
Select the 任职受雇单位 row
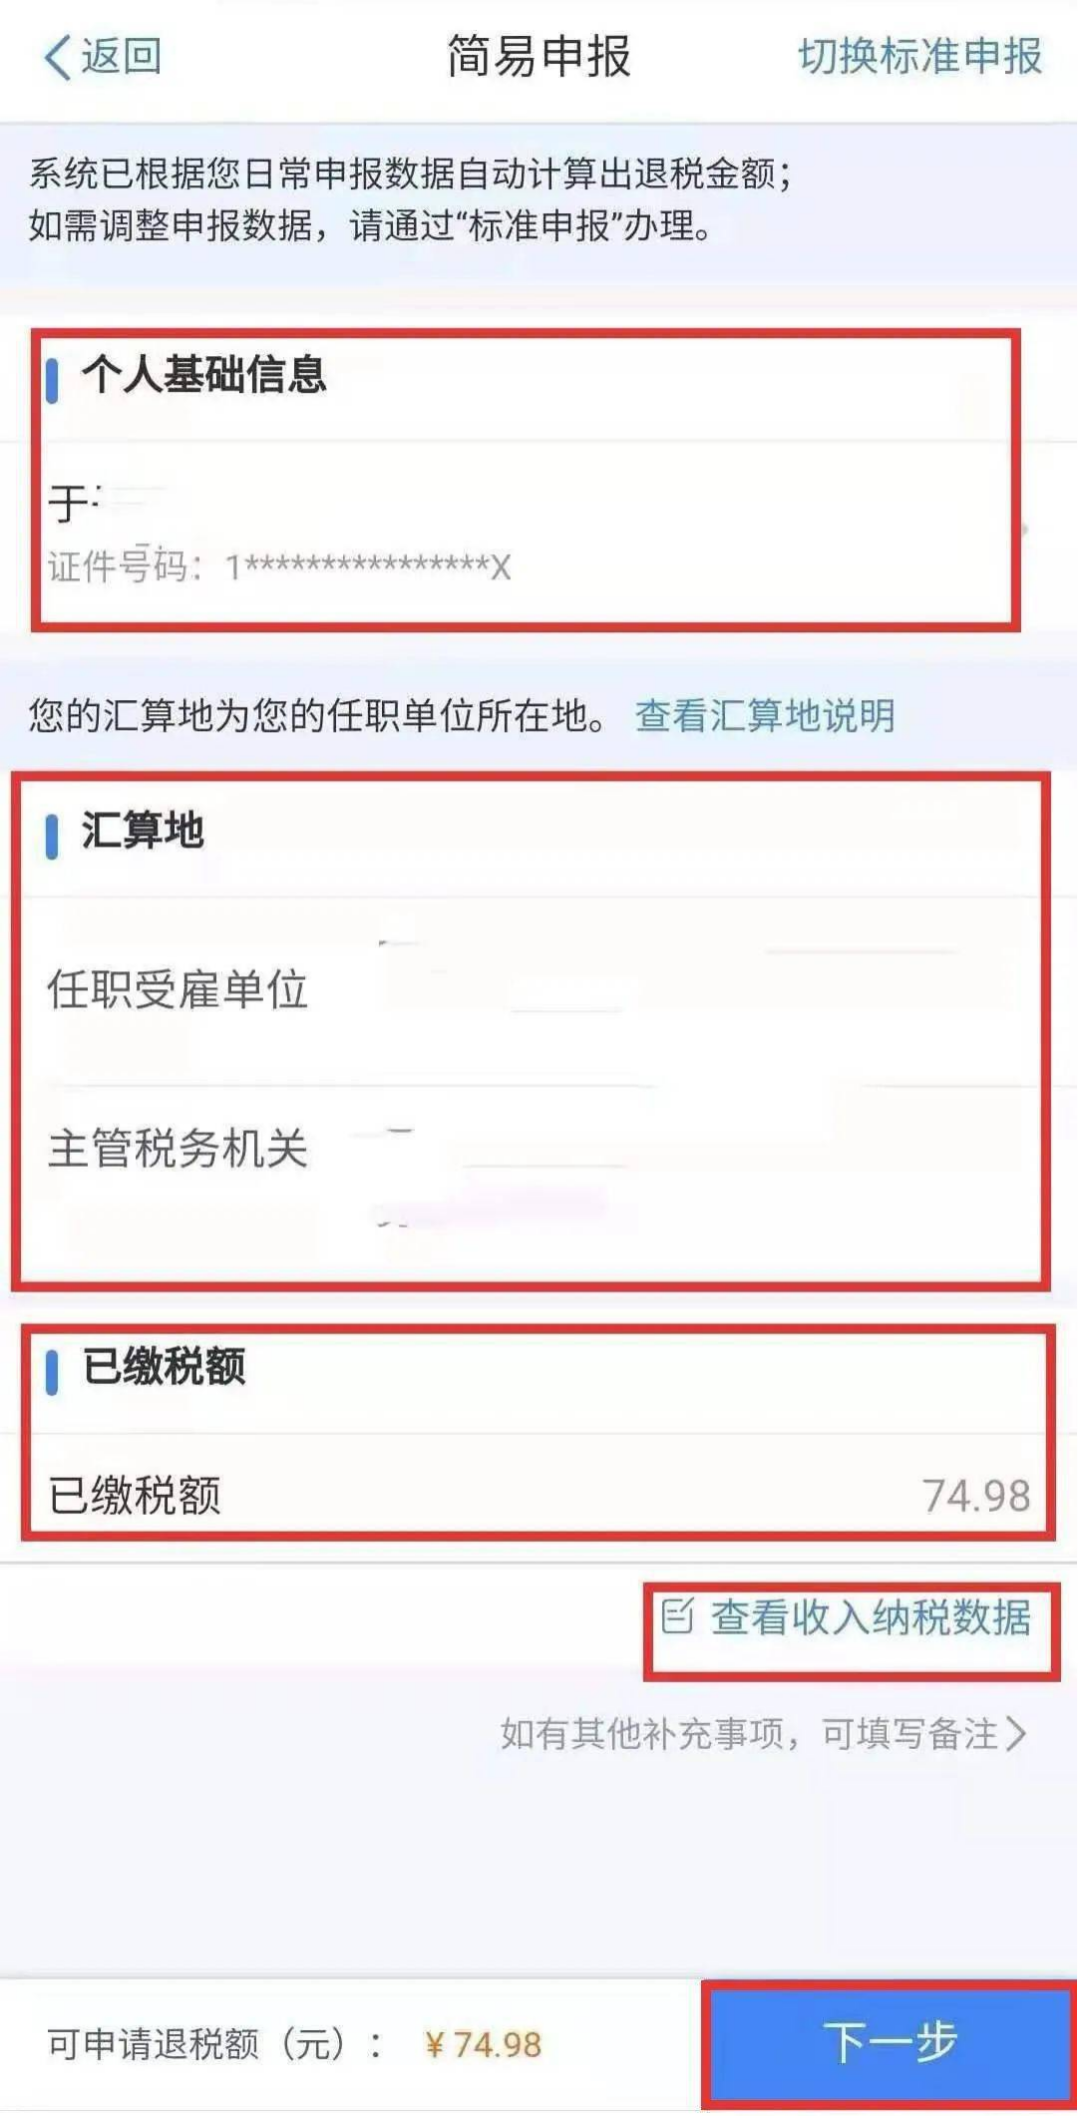pos(530,990)
